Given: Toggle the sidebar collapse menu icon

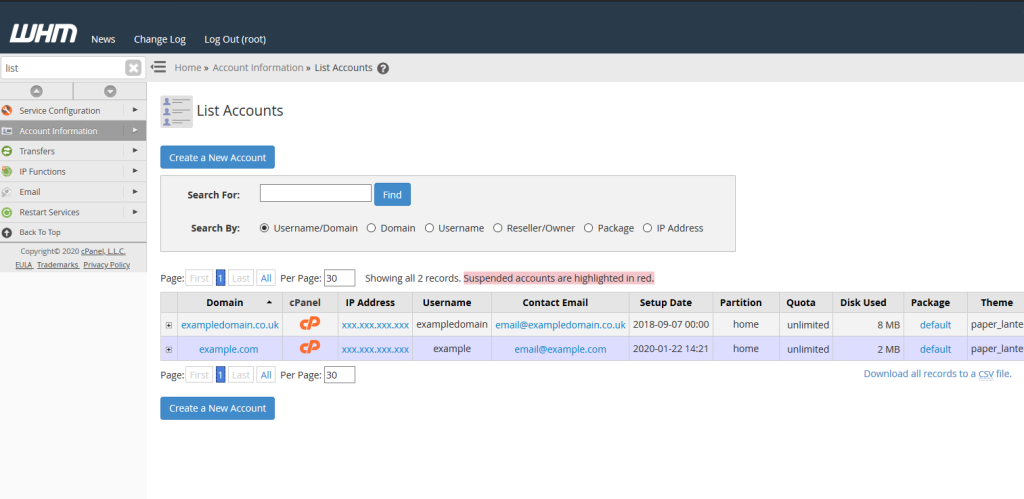Looking at the screenshot, I should [159, 67].
